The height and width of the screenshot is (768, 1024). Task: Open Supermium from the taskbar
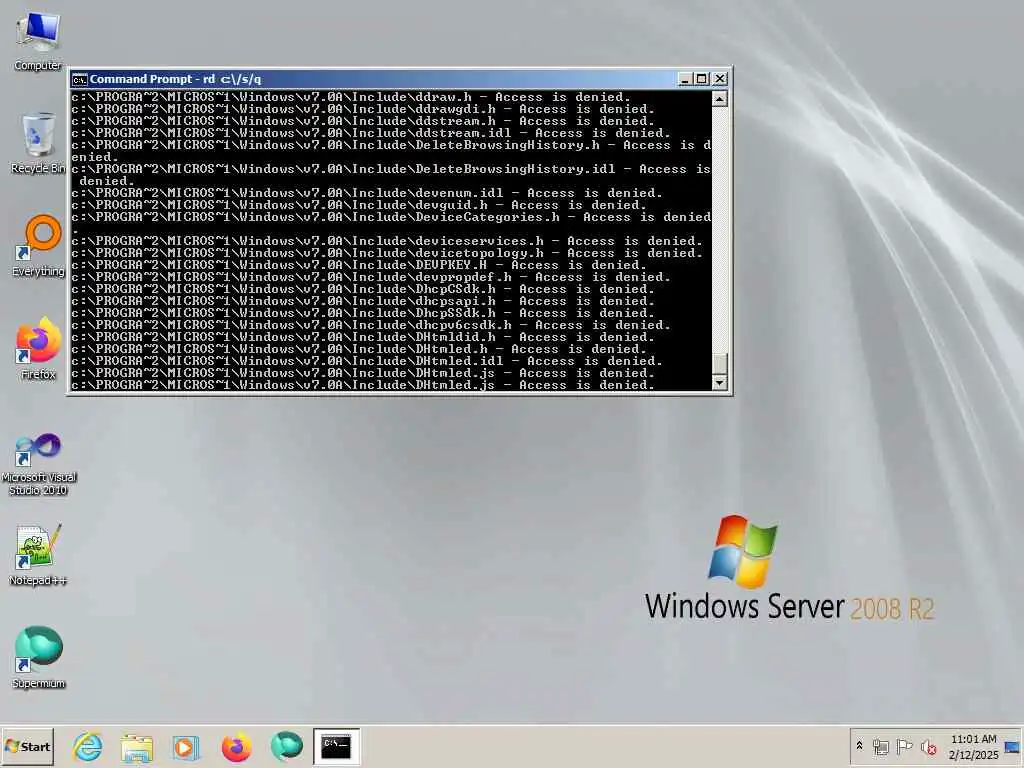point(286,746)
